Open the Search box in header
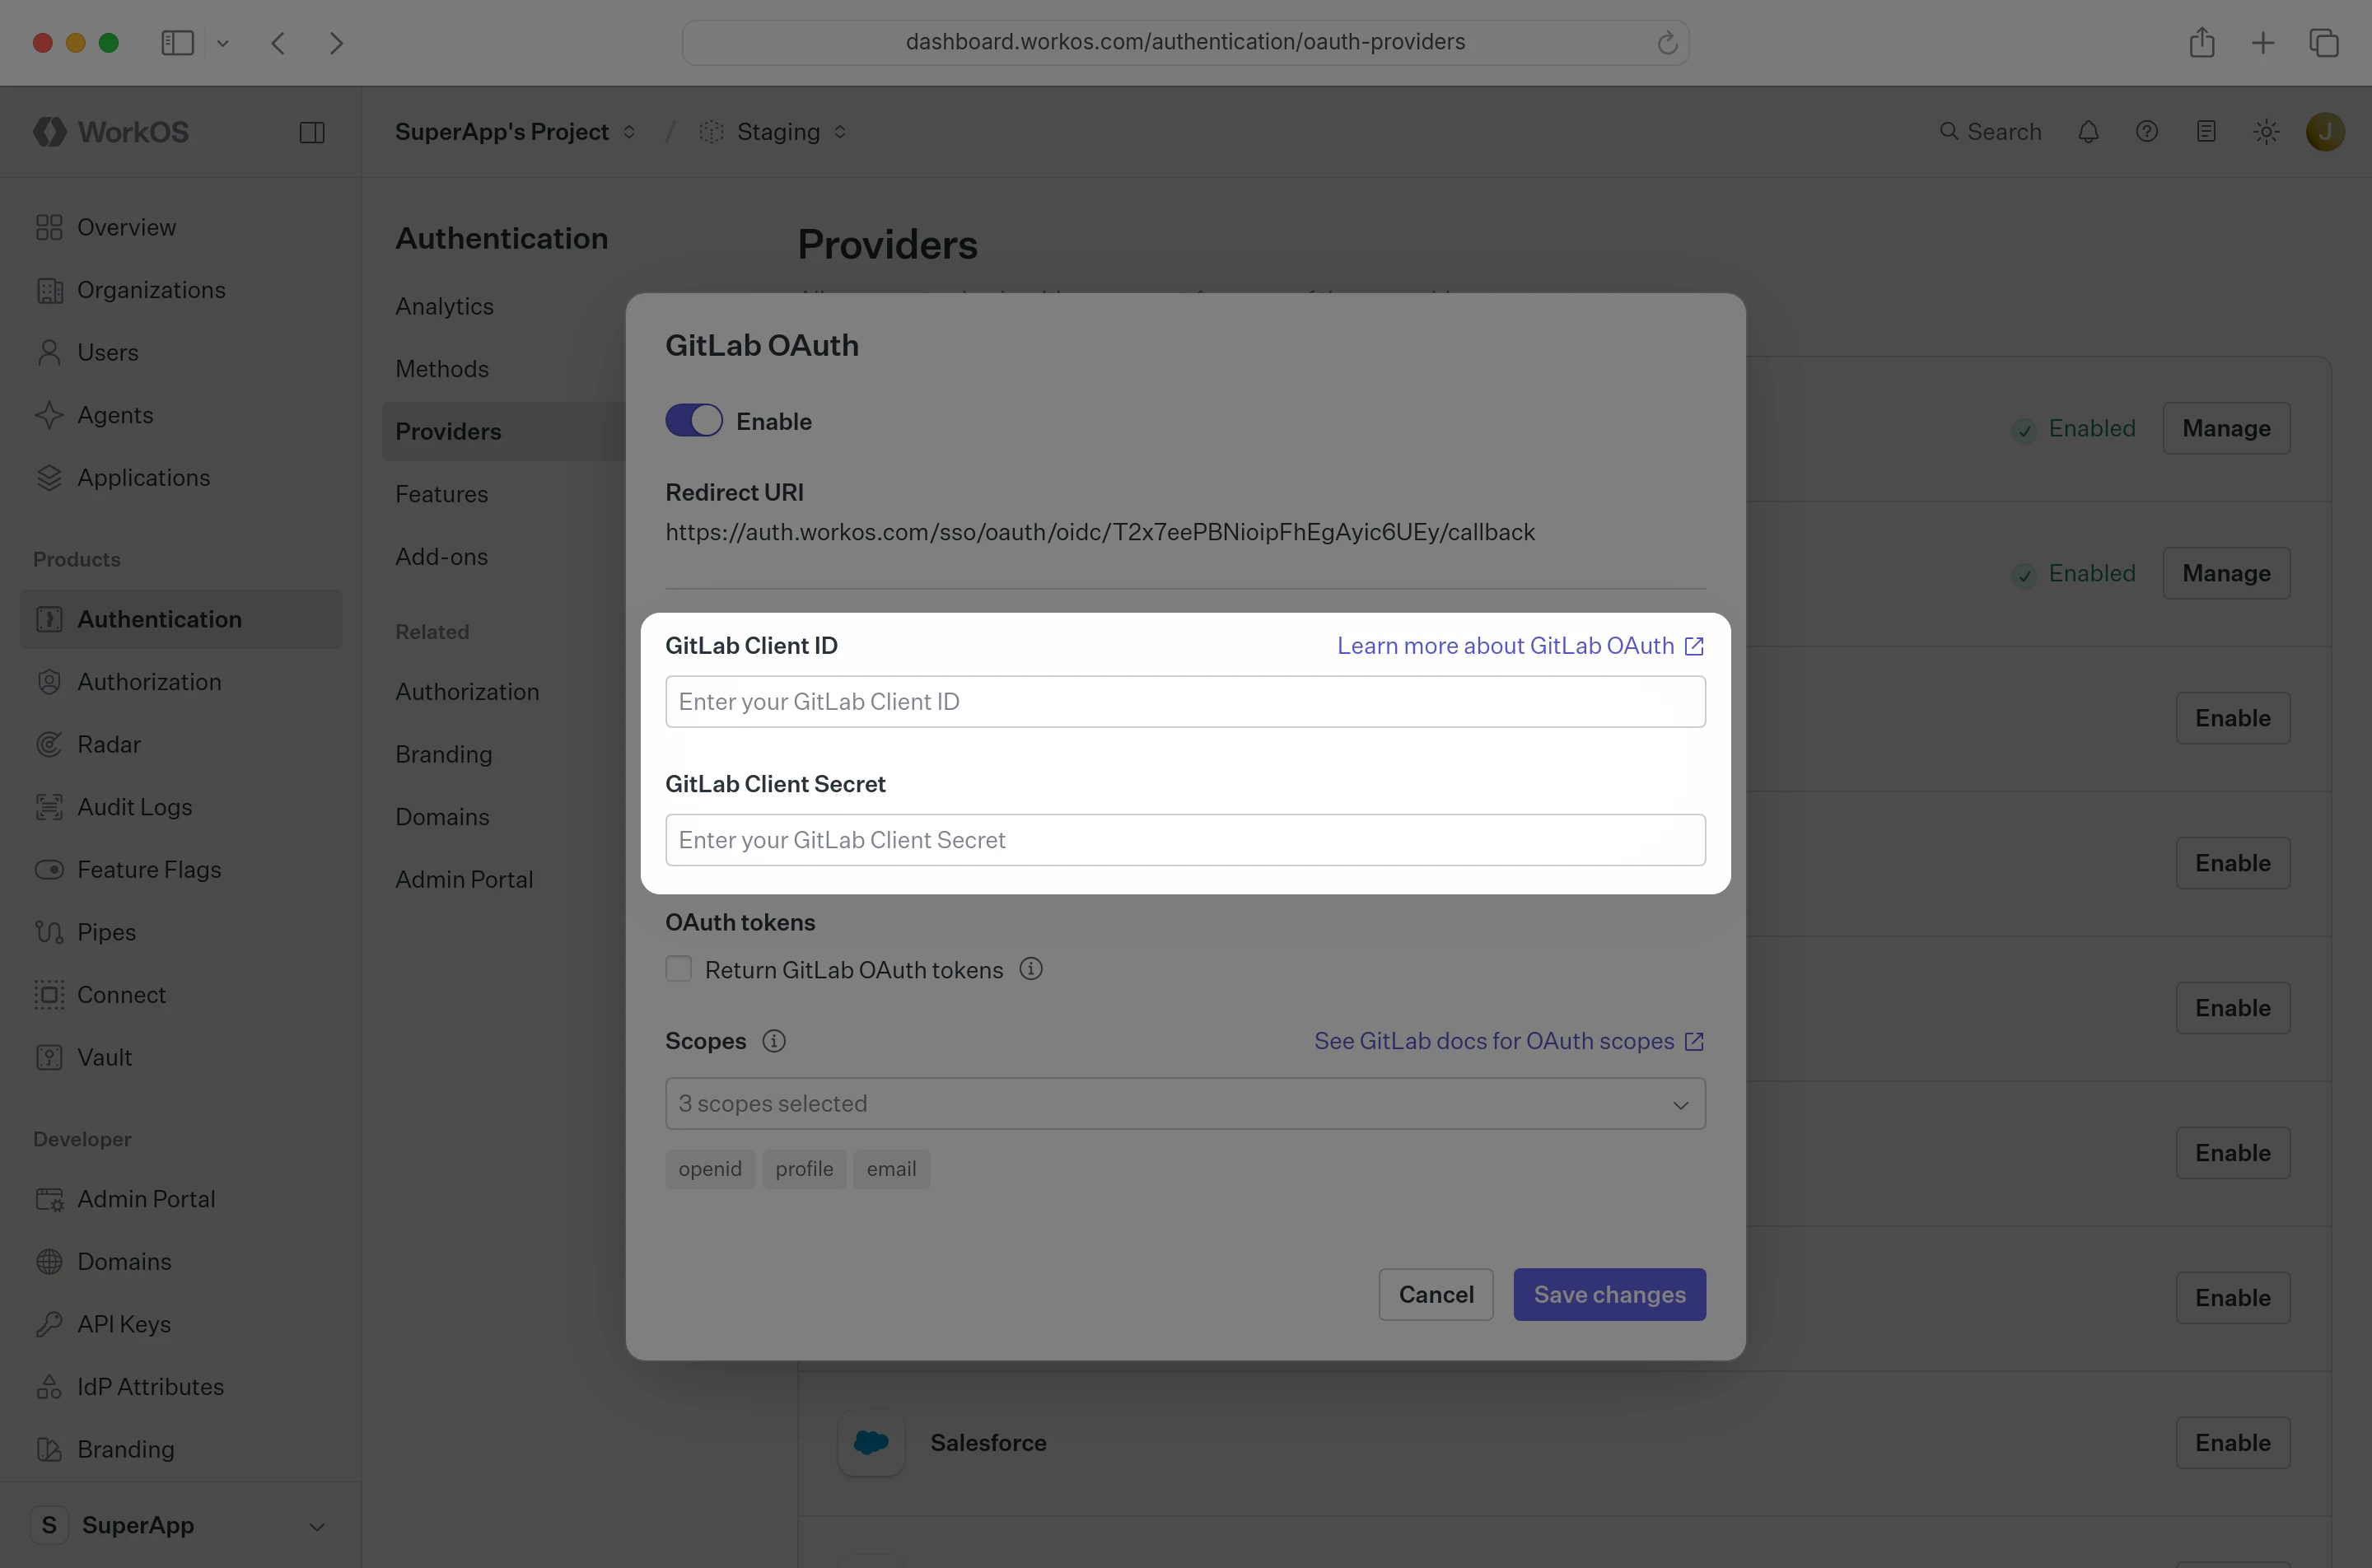2372x1568 pixels. (x=1990, y=132)
